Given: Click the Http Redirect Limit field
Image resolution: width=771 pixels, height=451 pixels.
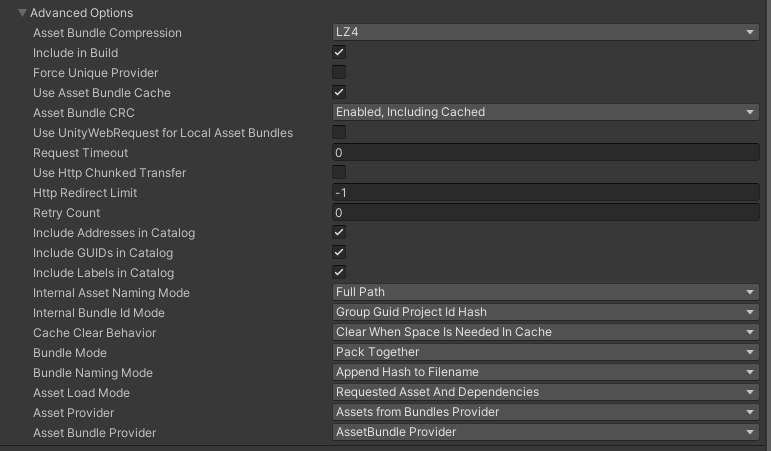Looking at the screenshot, I should pos(545,193).
